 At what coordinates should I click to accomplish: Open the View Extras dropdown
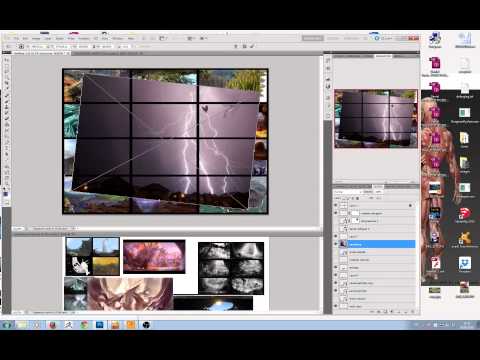click(162, 38)
